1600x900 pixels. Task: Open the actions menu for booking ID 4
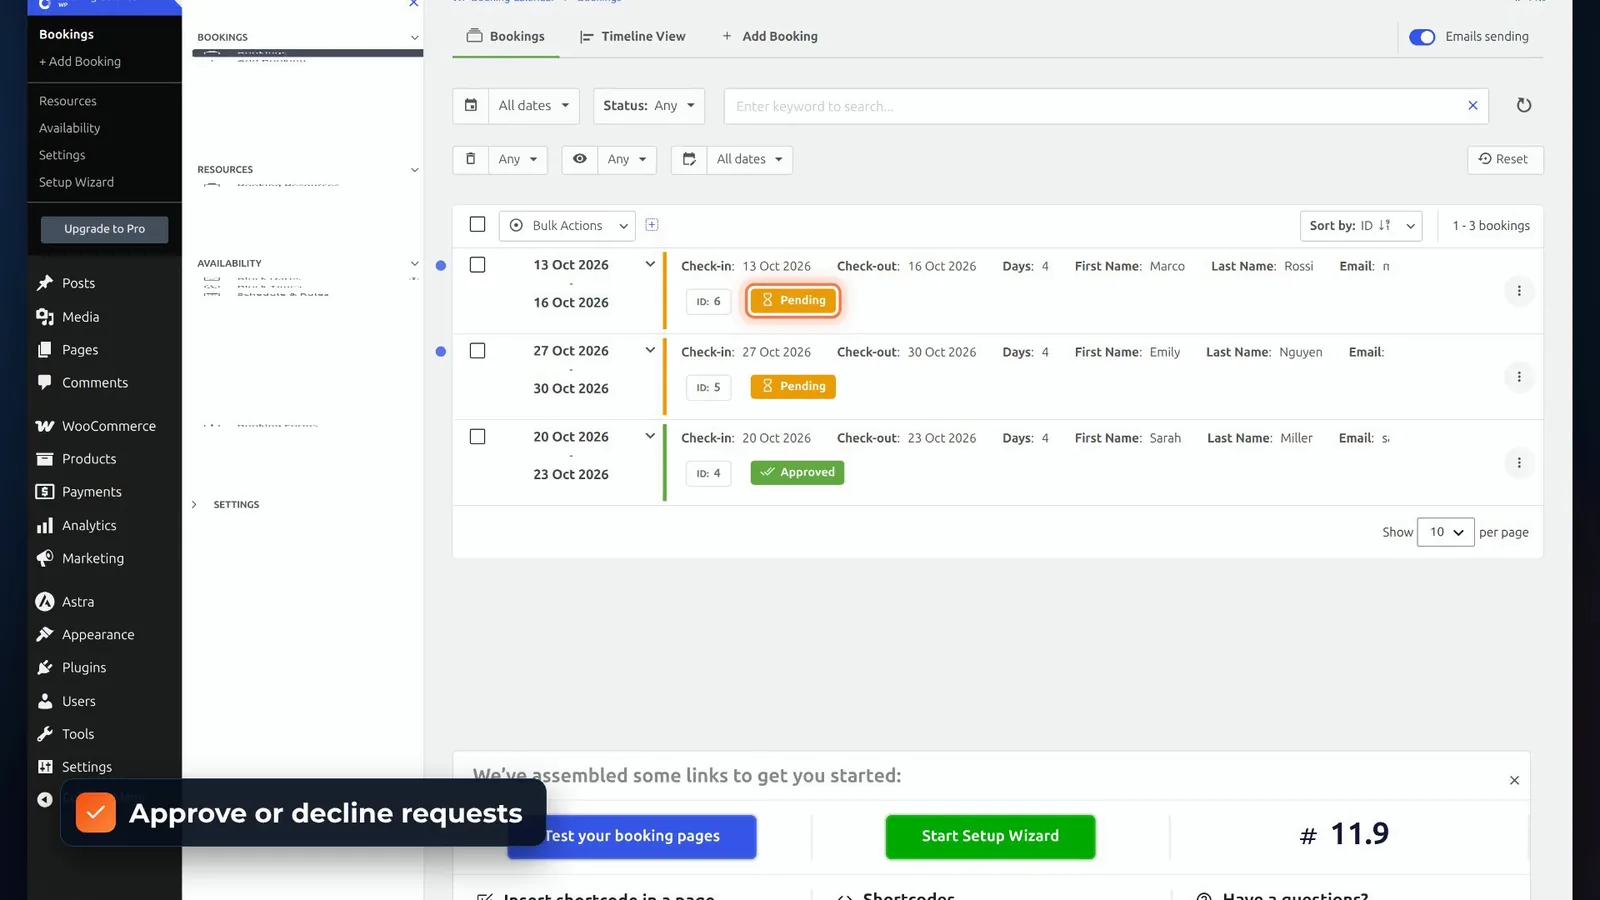[1518, 463]
